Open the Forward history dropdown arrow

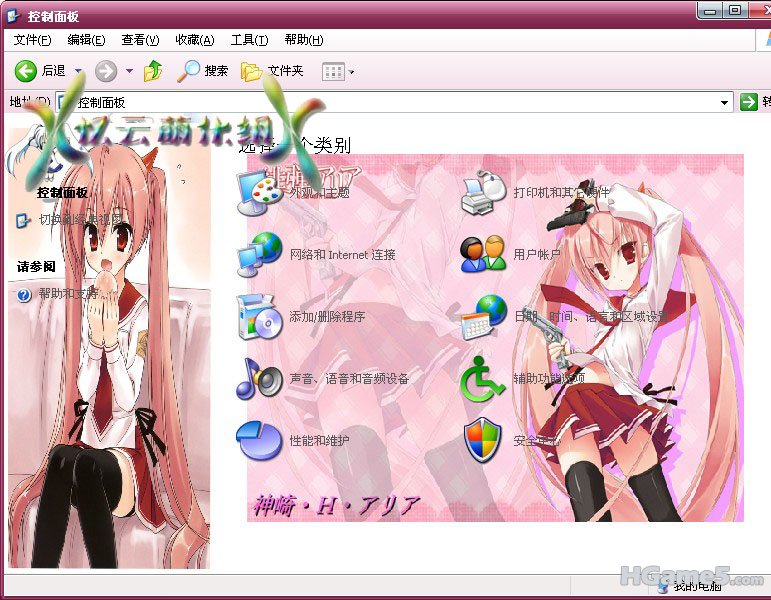click(129, 71)
